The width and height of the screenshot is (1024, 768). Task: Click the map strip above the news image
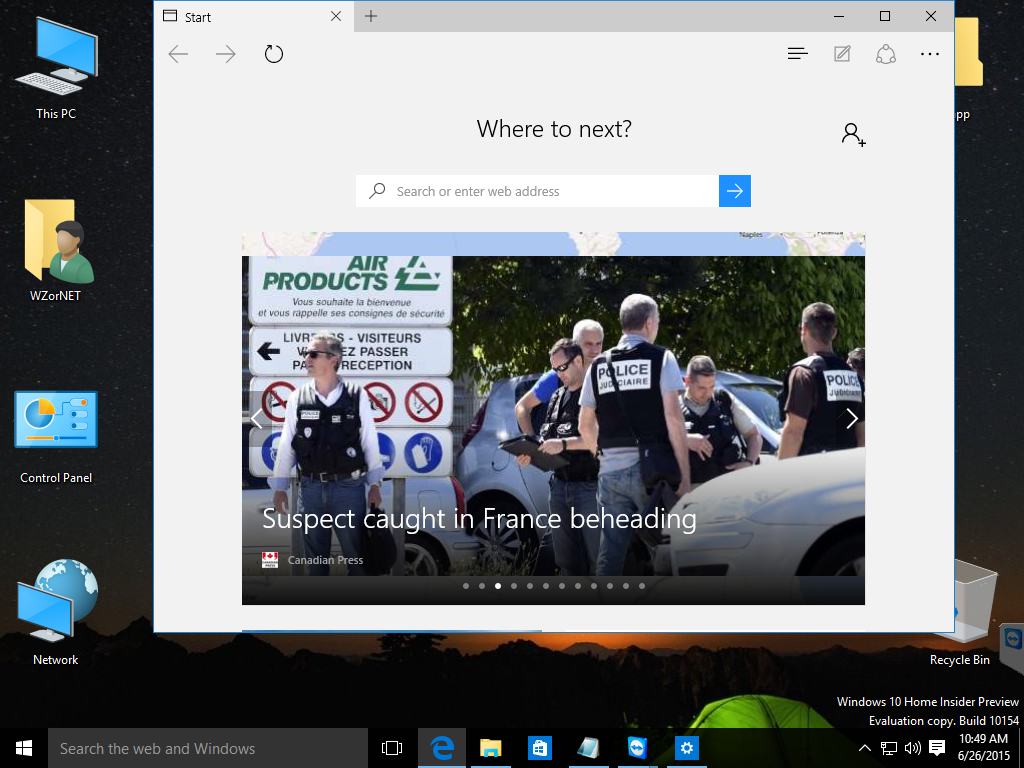click(553, 244)
